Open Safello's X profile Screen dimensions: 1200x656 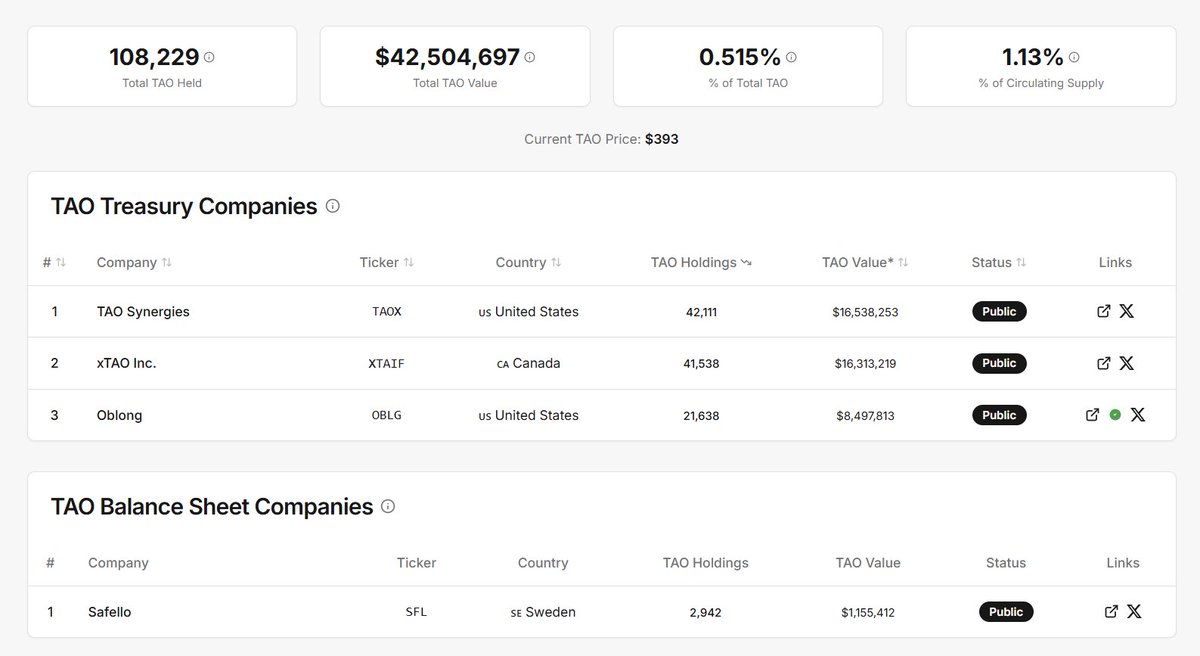(1134, 611)
